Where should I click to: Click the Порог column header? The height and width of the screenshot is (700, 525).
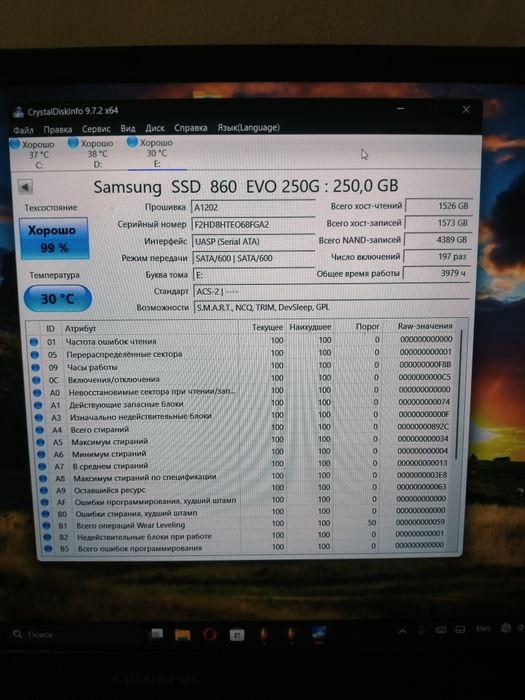click(x=367, y=326)
